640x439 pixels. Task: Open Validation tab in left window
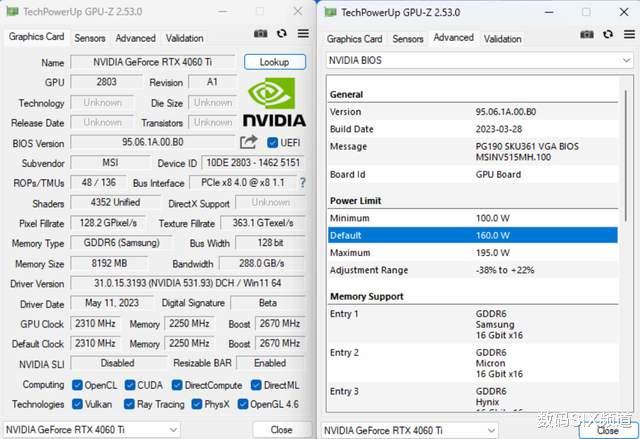(x=184, y=38)
